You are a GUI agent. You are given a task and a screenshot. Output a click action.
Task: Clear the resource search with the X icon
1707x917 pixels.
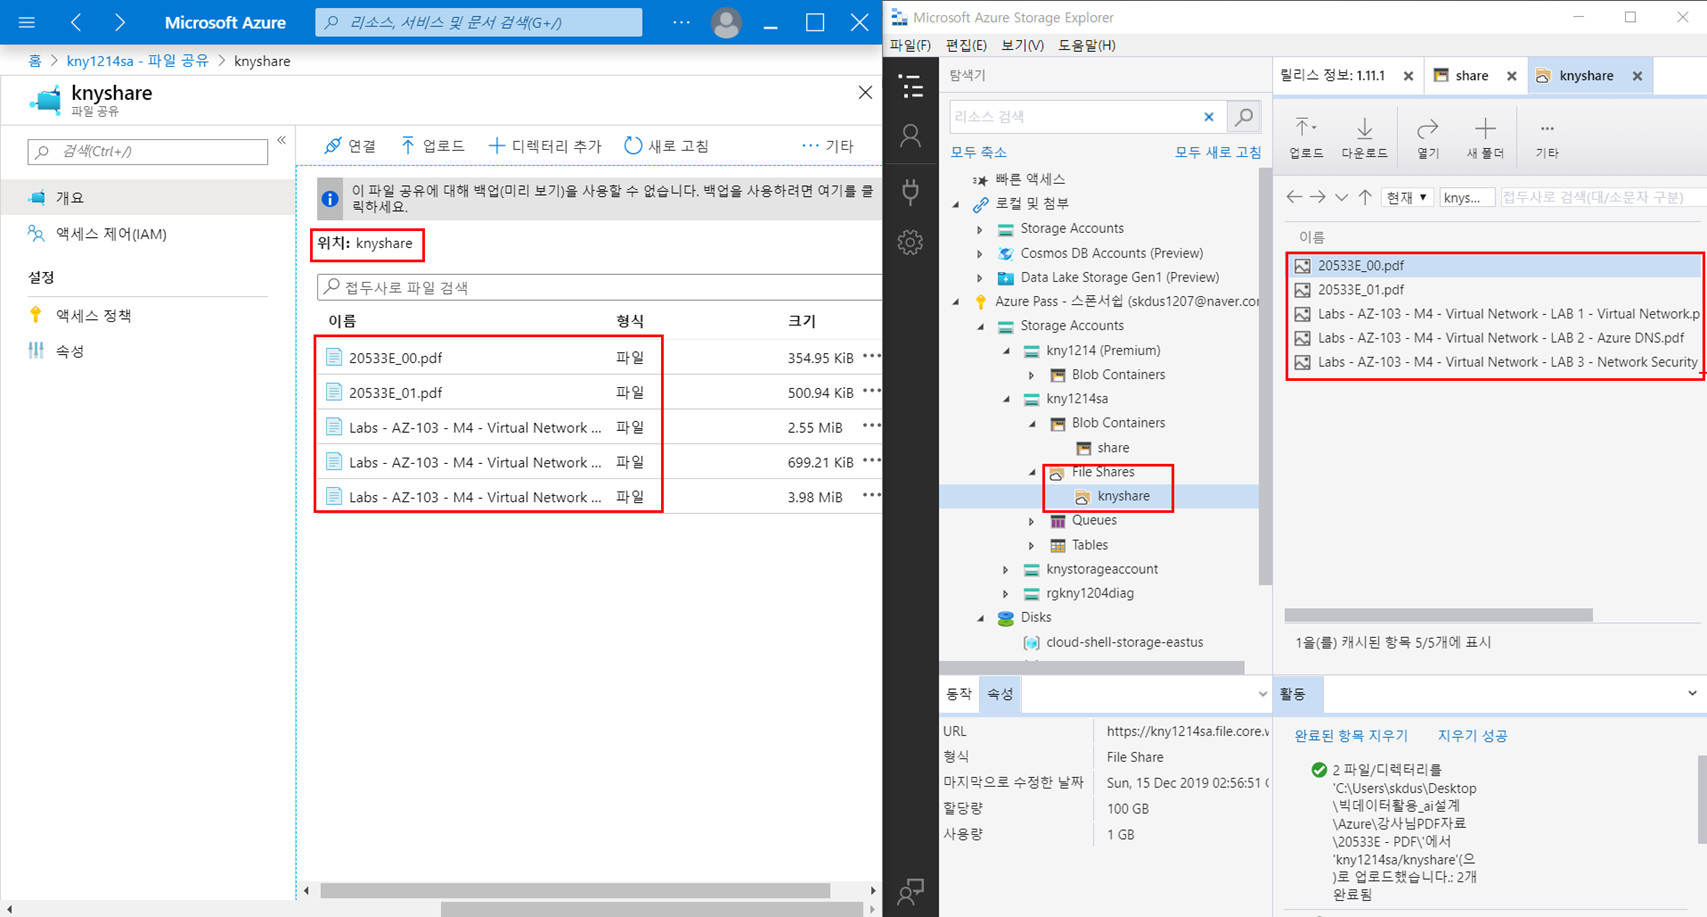[x=1209, y=117]
